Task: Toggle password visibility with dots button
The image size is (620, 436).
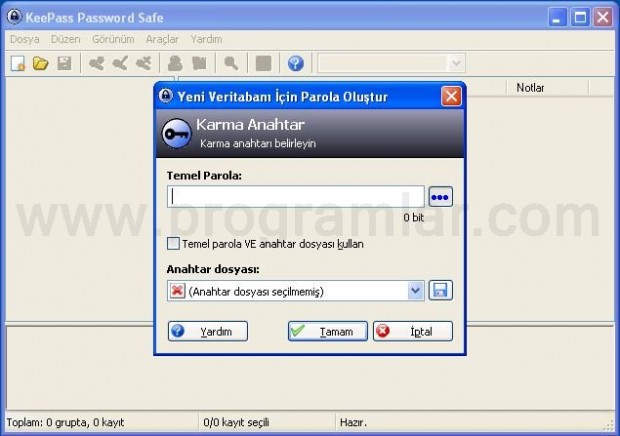Action: click(x=440, y=197)
